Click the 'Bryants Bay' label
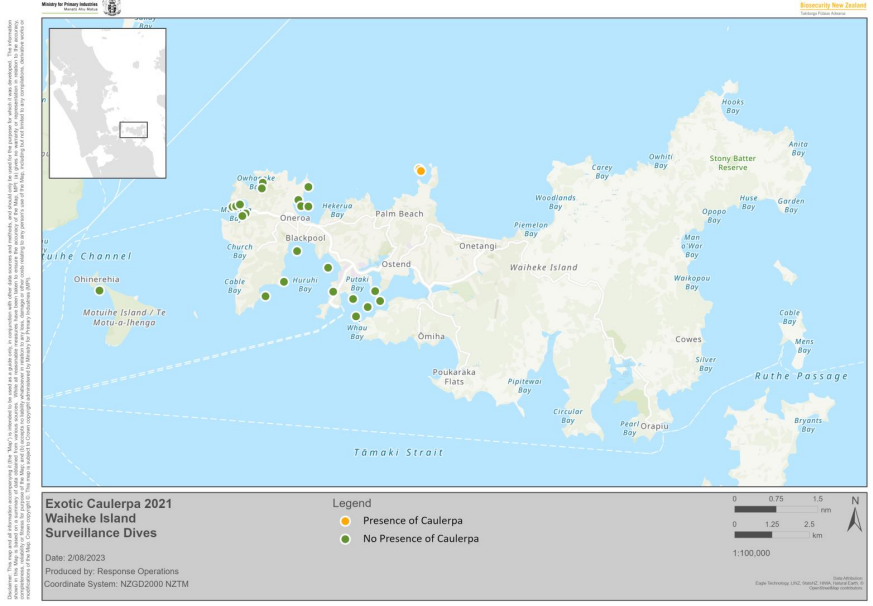 tap(808, 425)
